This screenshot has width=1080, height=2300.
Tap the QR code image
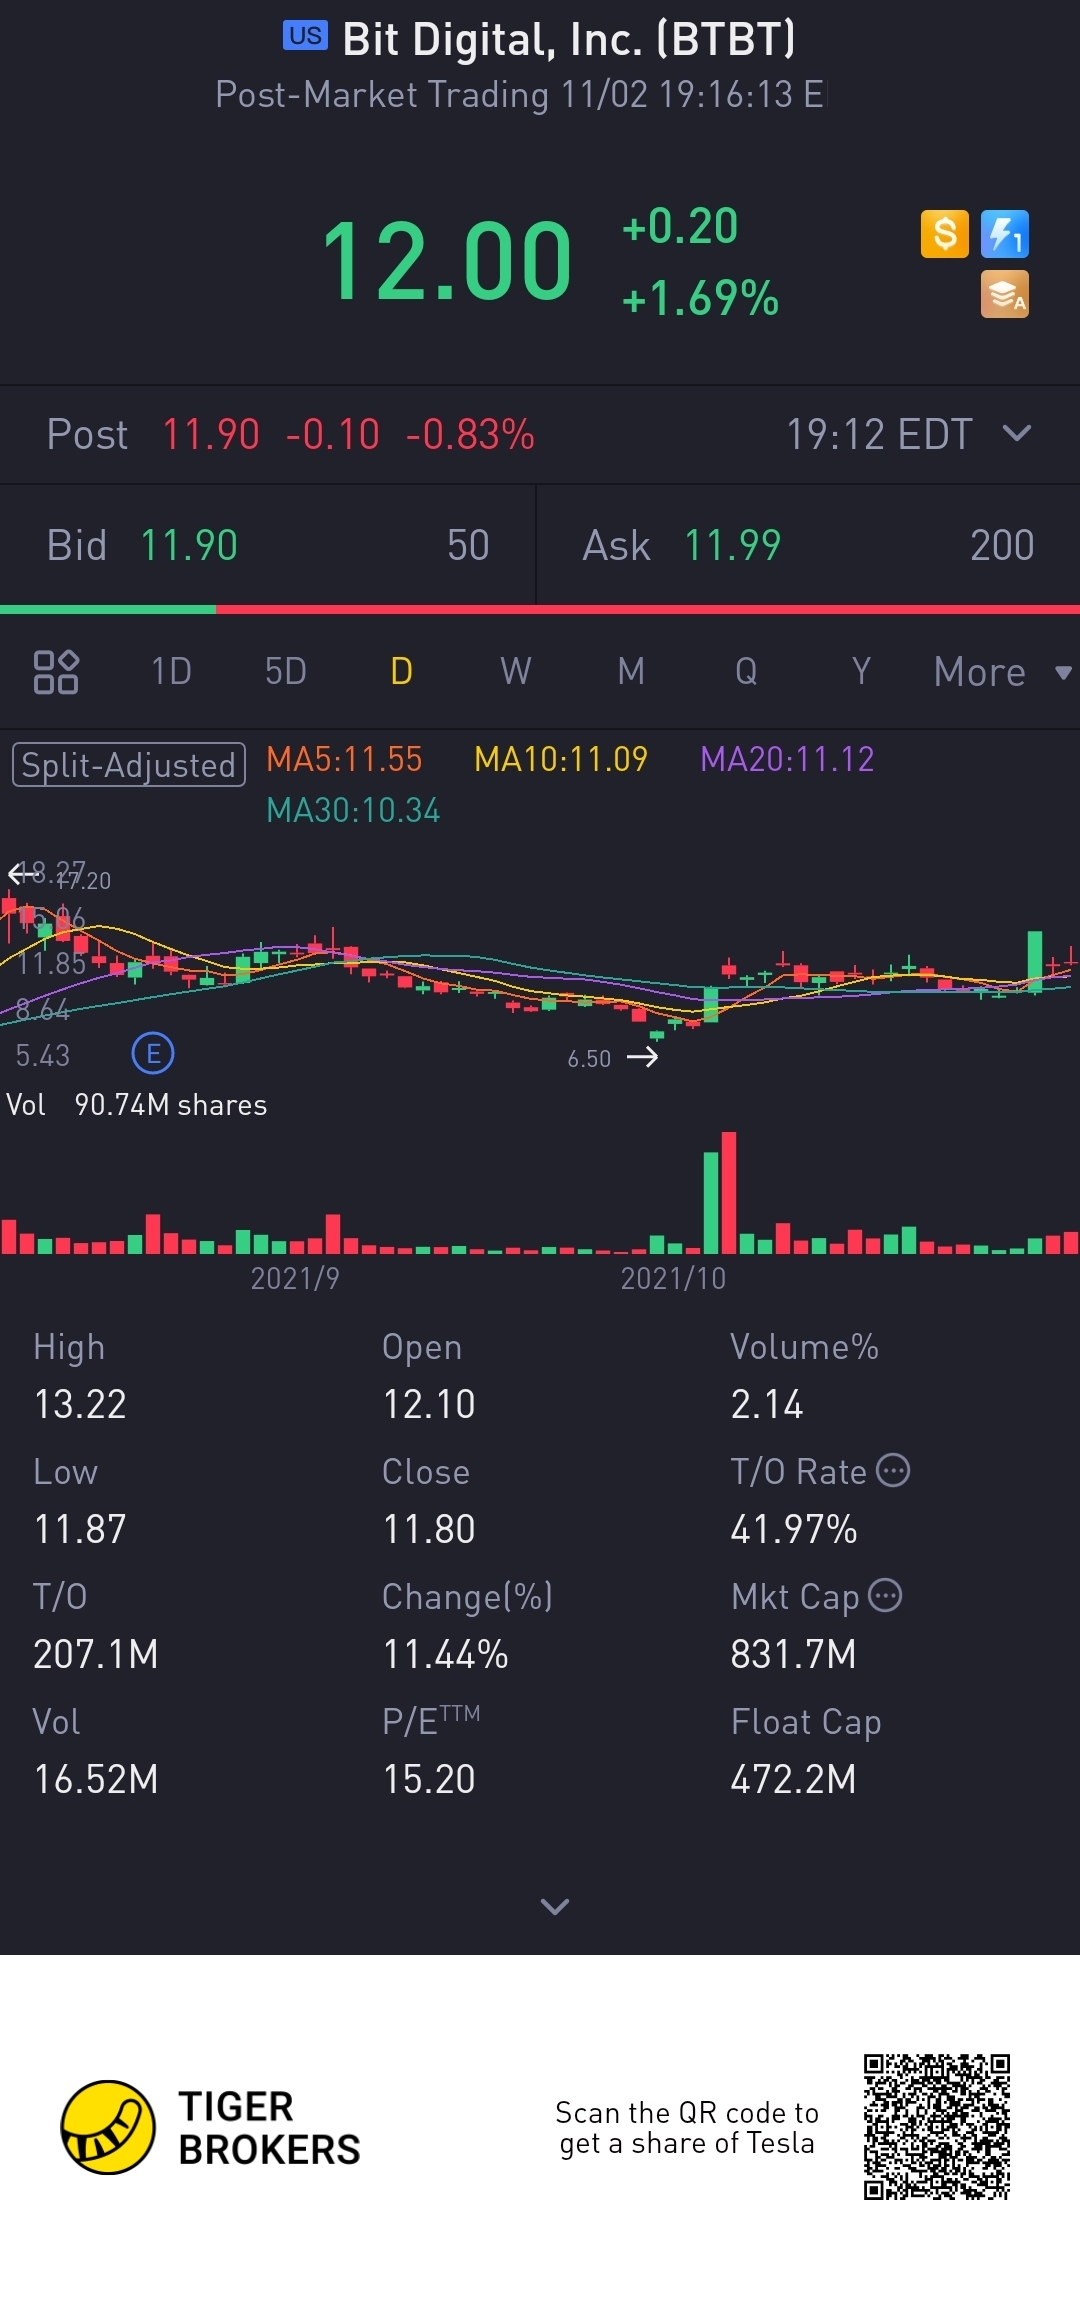click(937, 2127)
